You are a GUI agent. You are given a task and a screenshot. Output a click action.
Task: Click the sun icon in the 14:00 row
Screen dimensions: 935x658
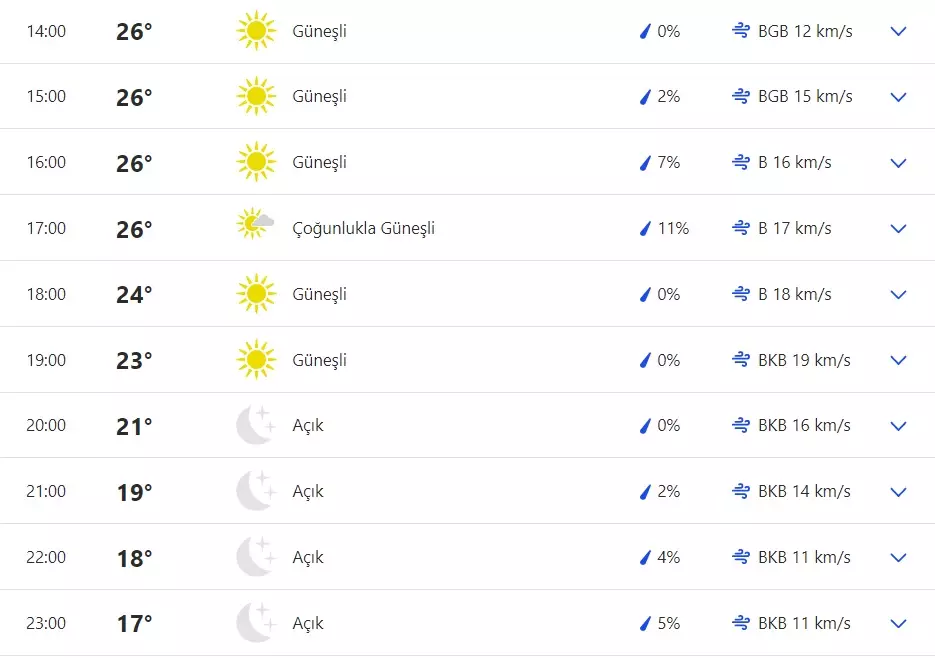click(x=256, y=31)
